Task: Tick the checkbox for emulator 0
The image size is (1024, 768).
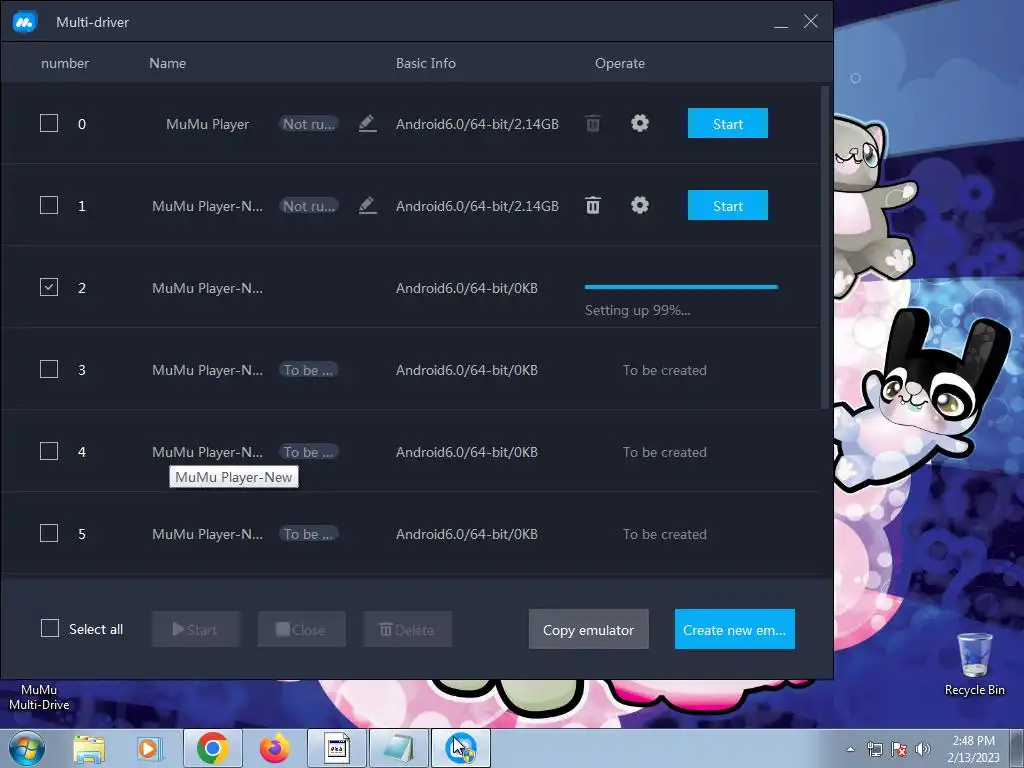Action: (49, 123)
